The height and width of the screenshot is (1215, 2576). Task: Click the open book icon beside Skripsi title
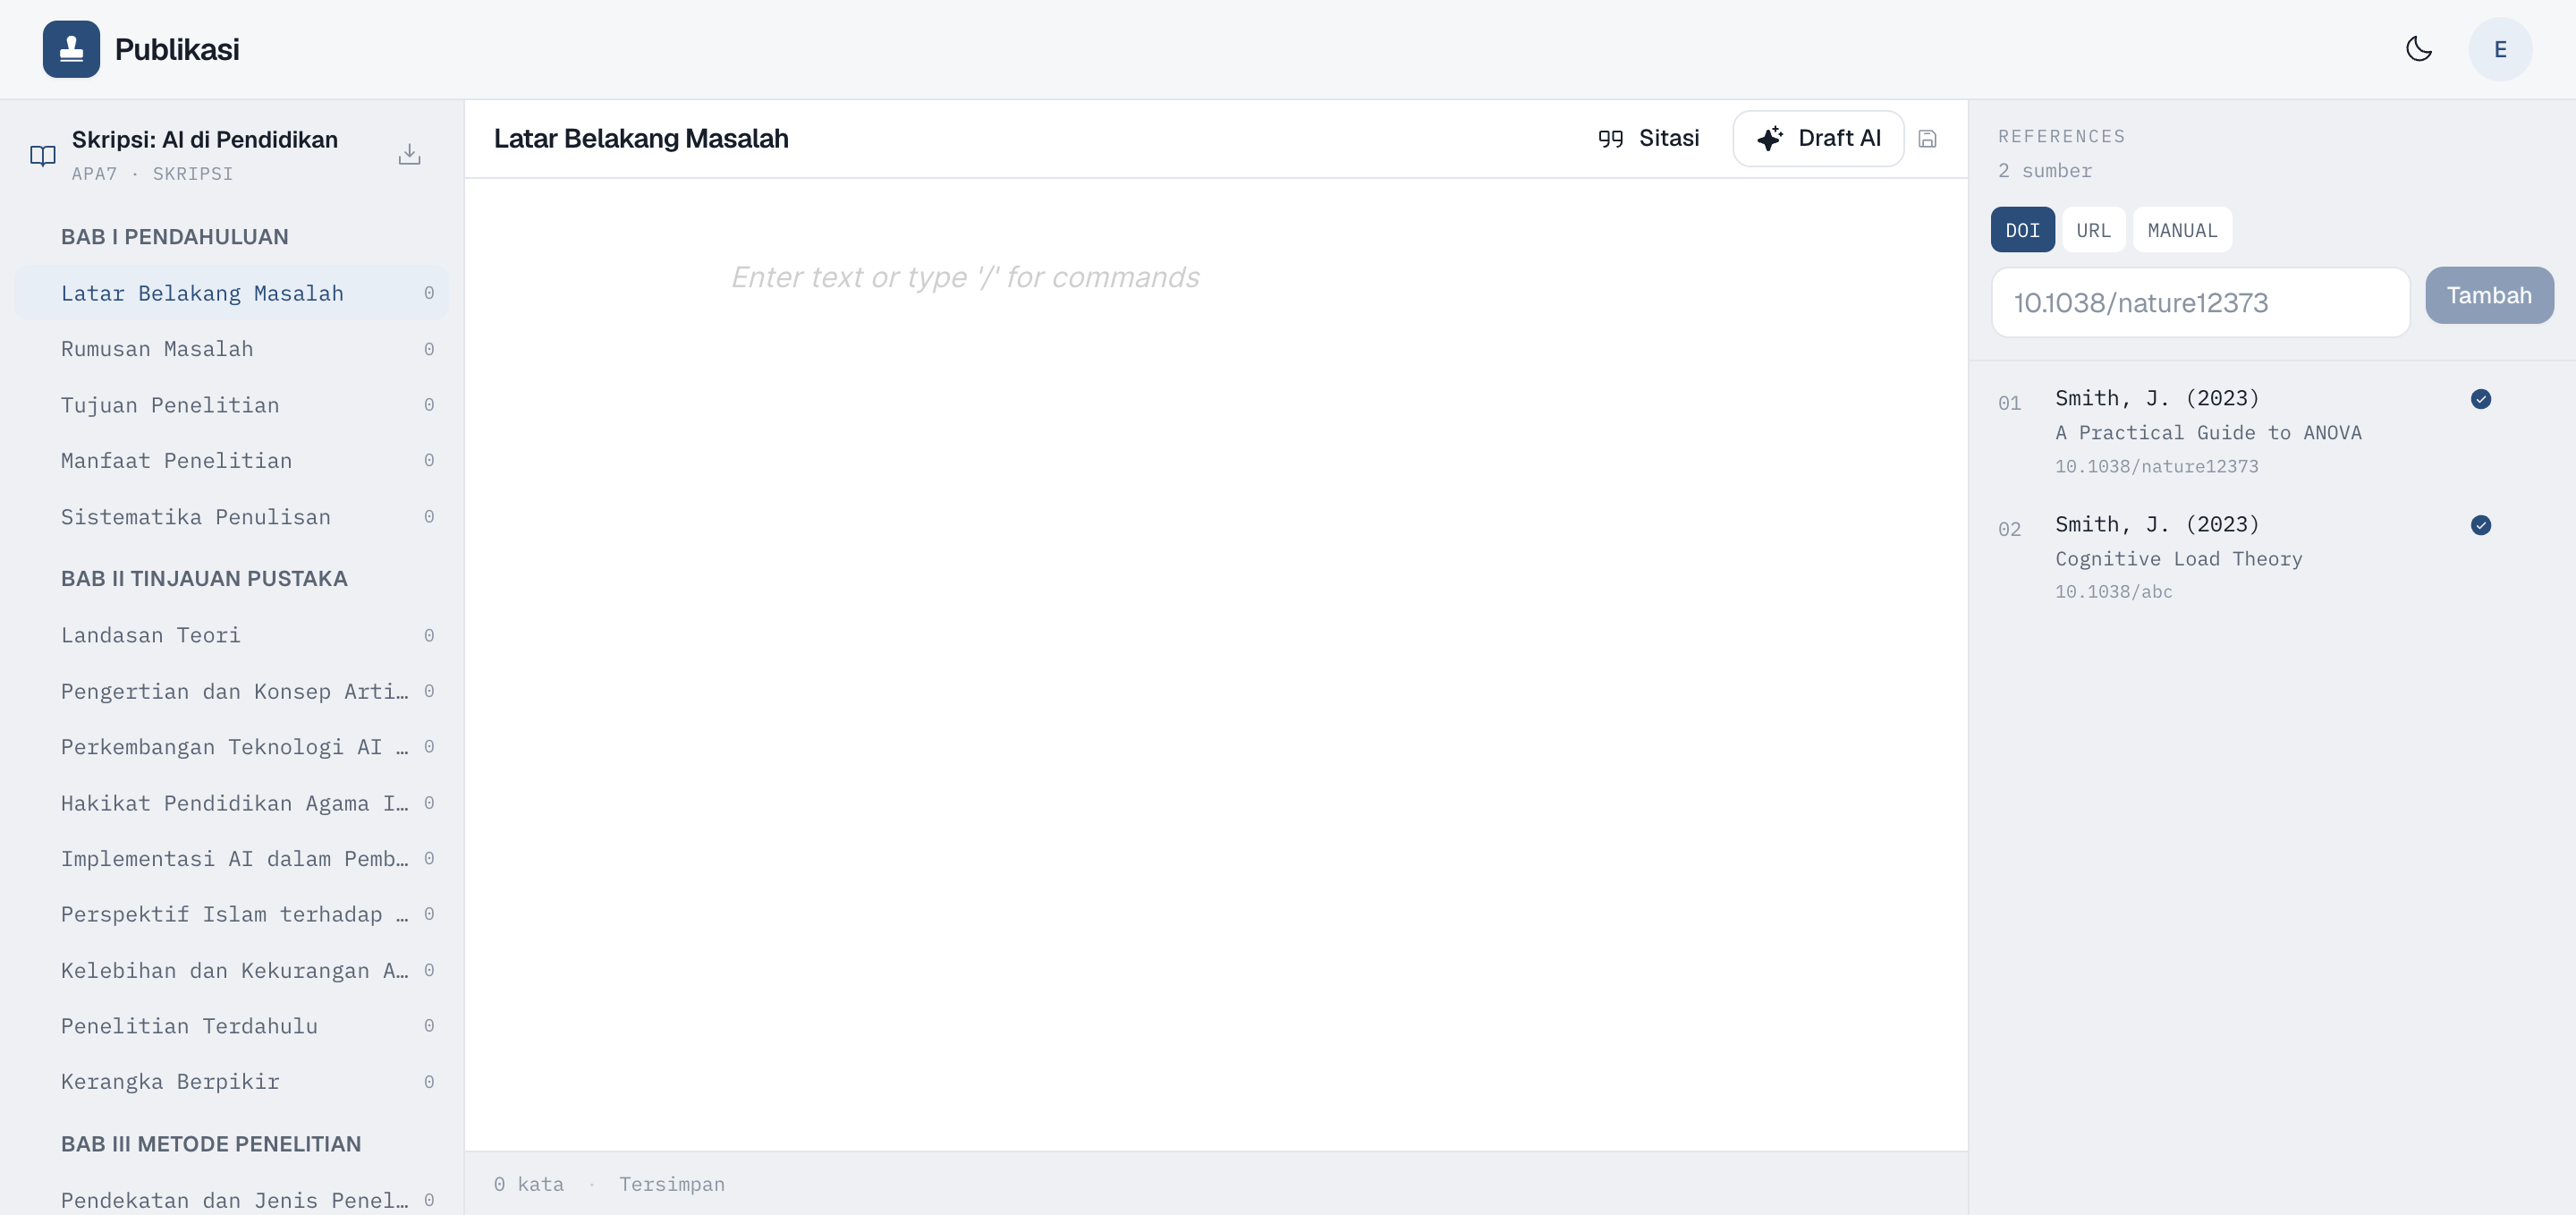(42, 155)
